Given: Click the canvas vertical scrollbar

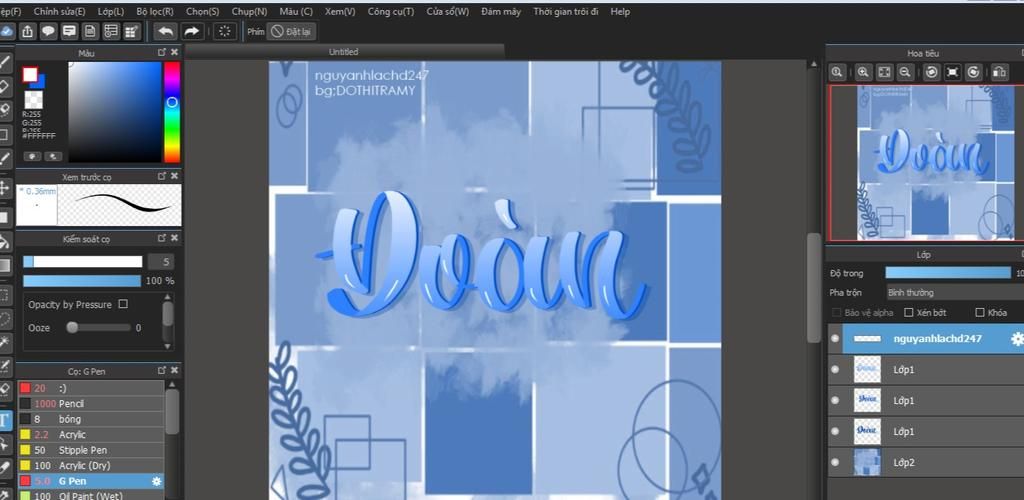Looking at the screenshot, I should coord(813,287).
